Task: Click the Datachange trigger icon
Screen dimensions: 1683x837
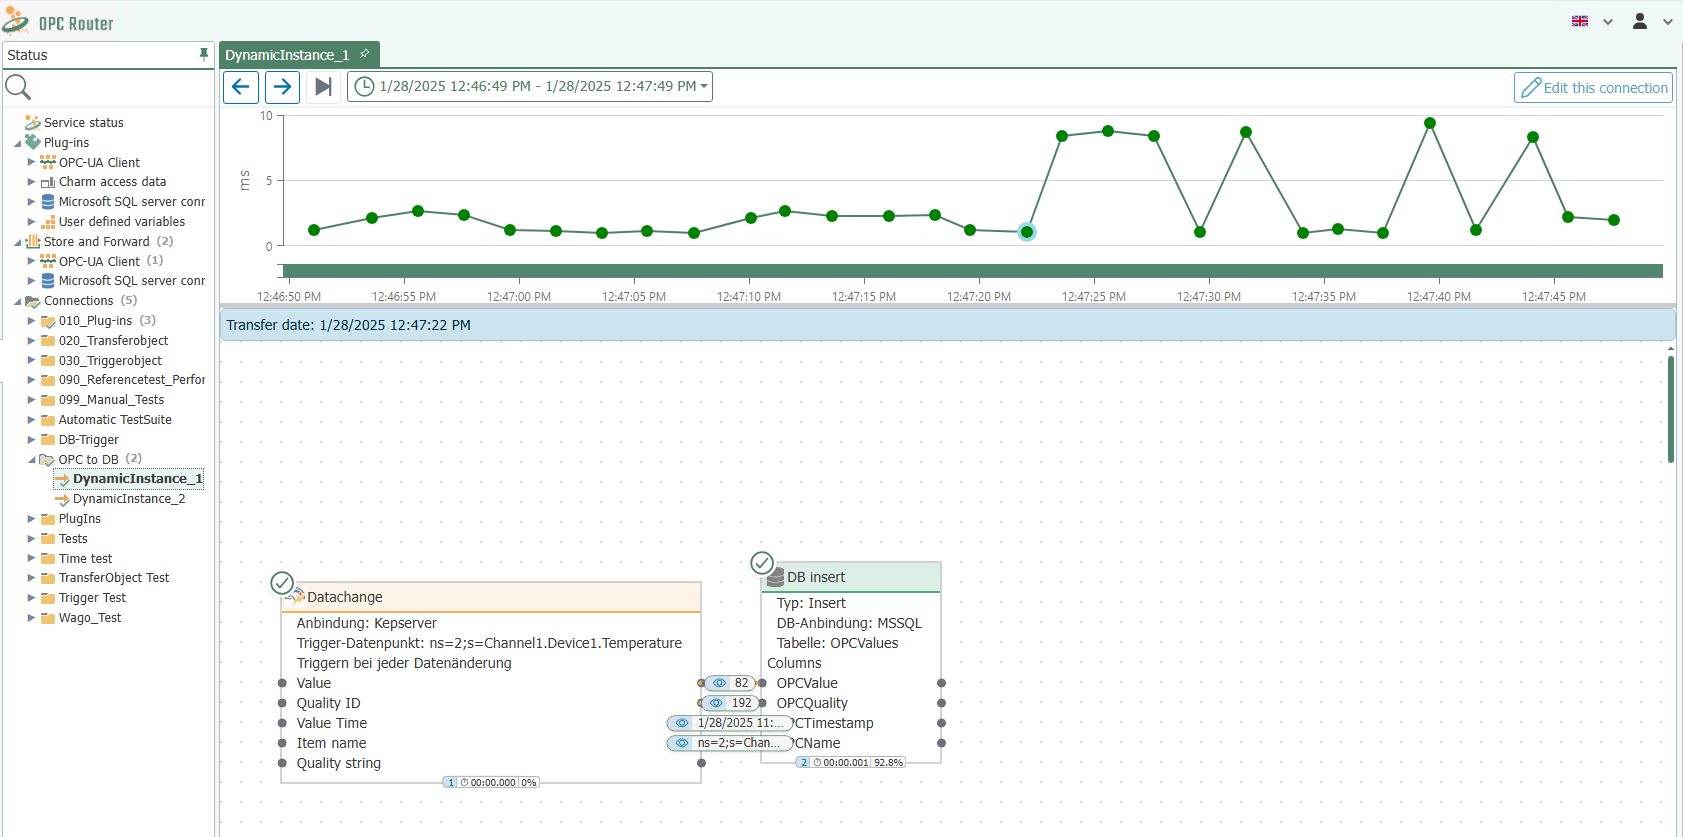Action: click(296, 597)
